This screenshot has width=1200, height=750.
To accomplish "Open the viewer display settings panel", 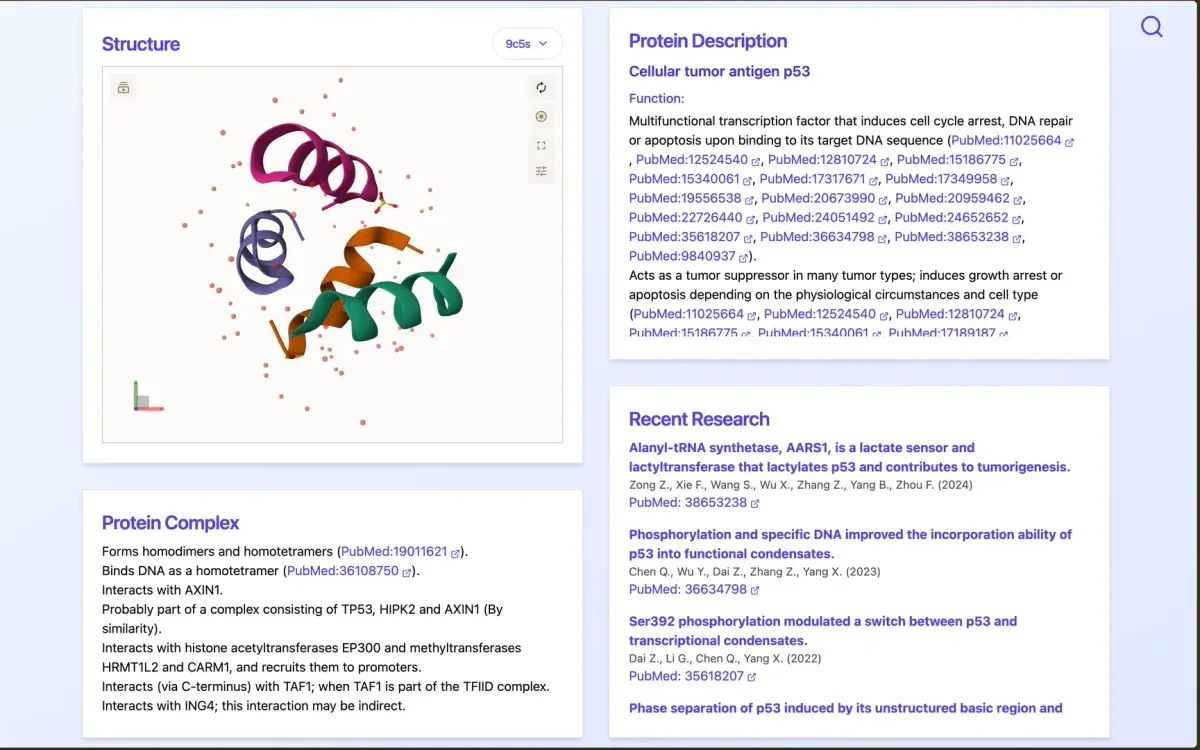I will (x=541, y=170).
